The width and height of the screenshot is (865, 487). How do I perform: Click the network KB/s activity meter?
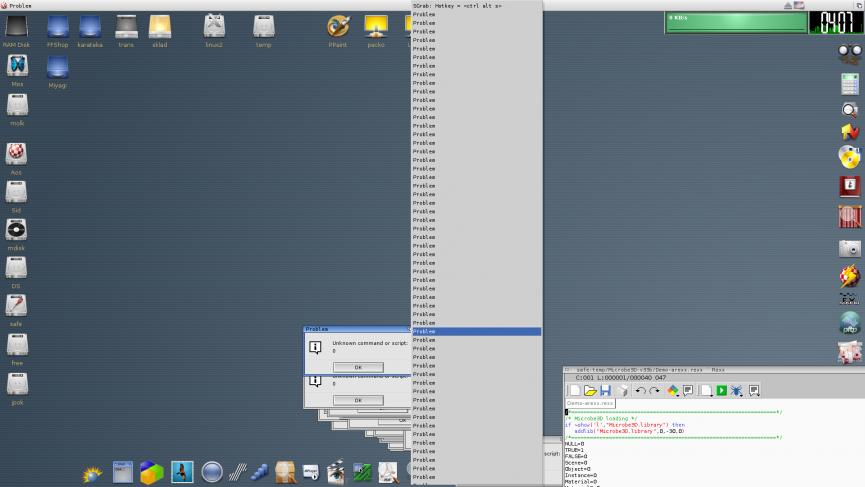735,22
